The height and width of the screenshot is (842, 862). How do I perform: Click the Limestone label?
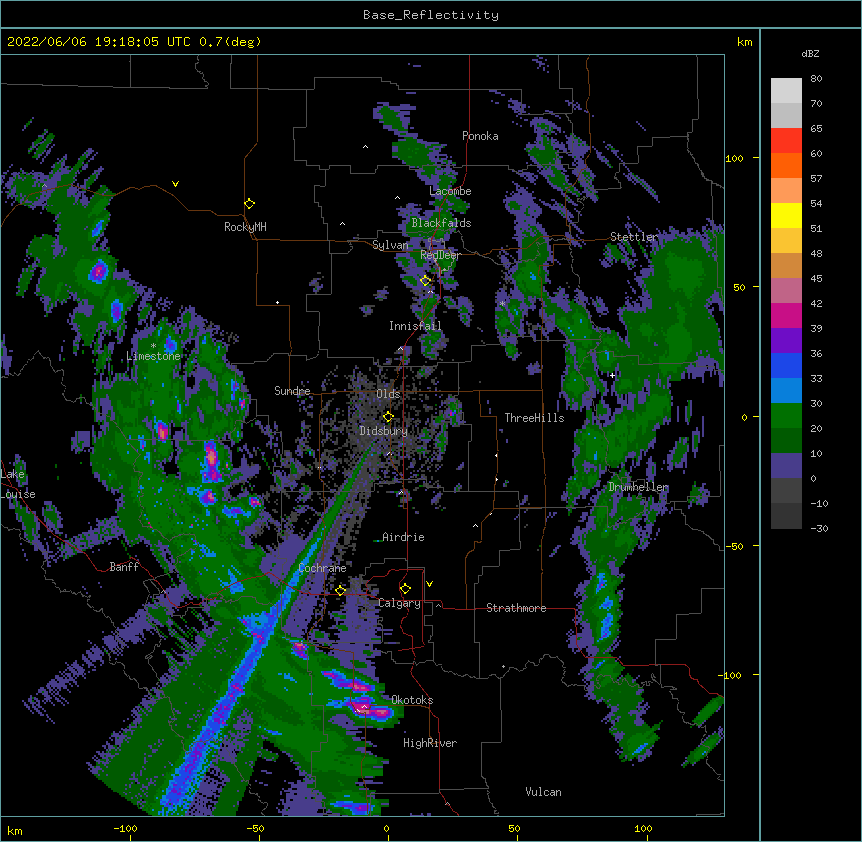coord(153,356)
